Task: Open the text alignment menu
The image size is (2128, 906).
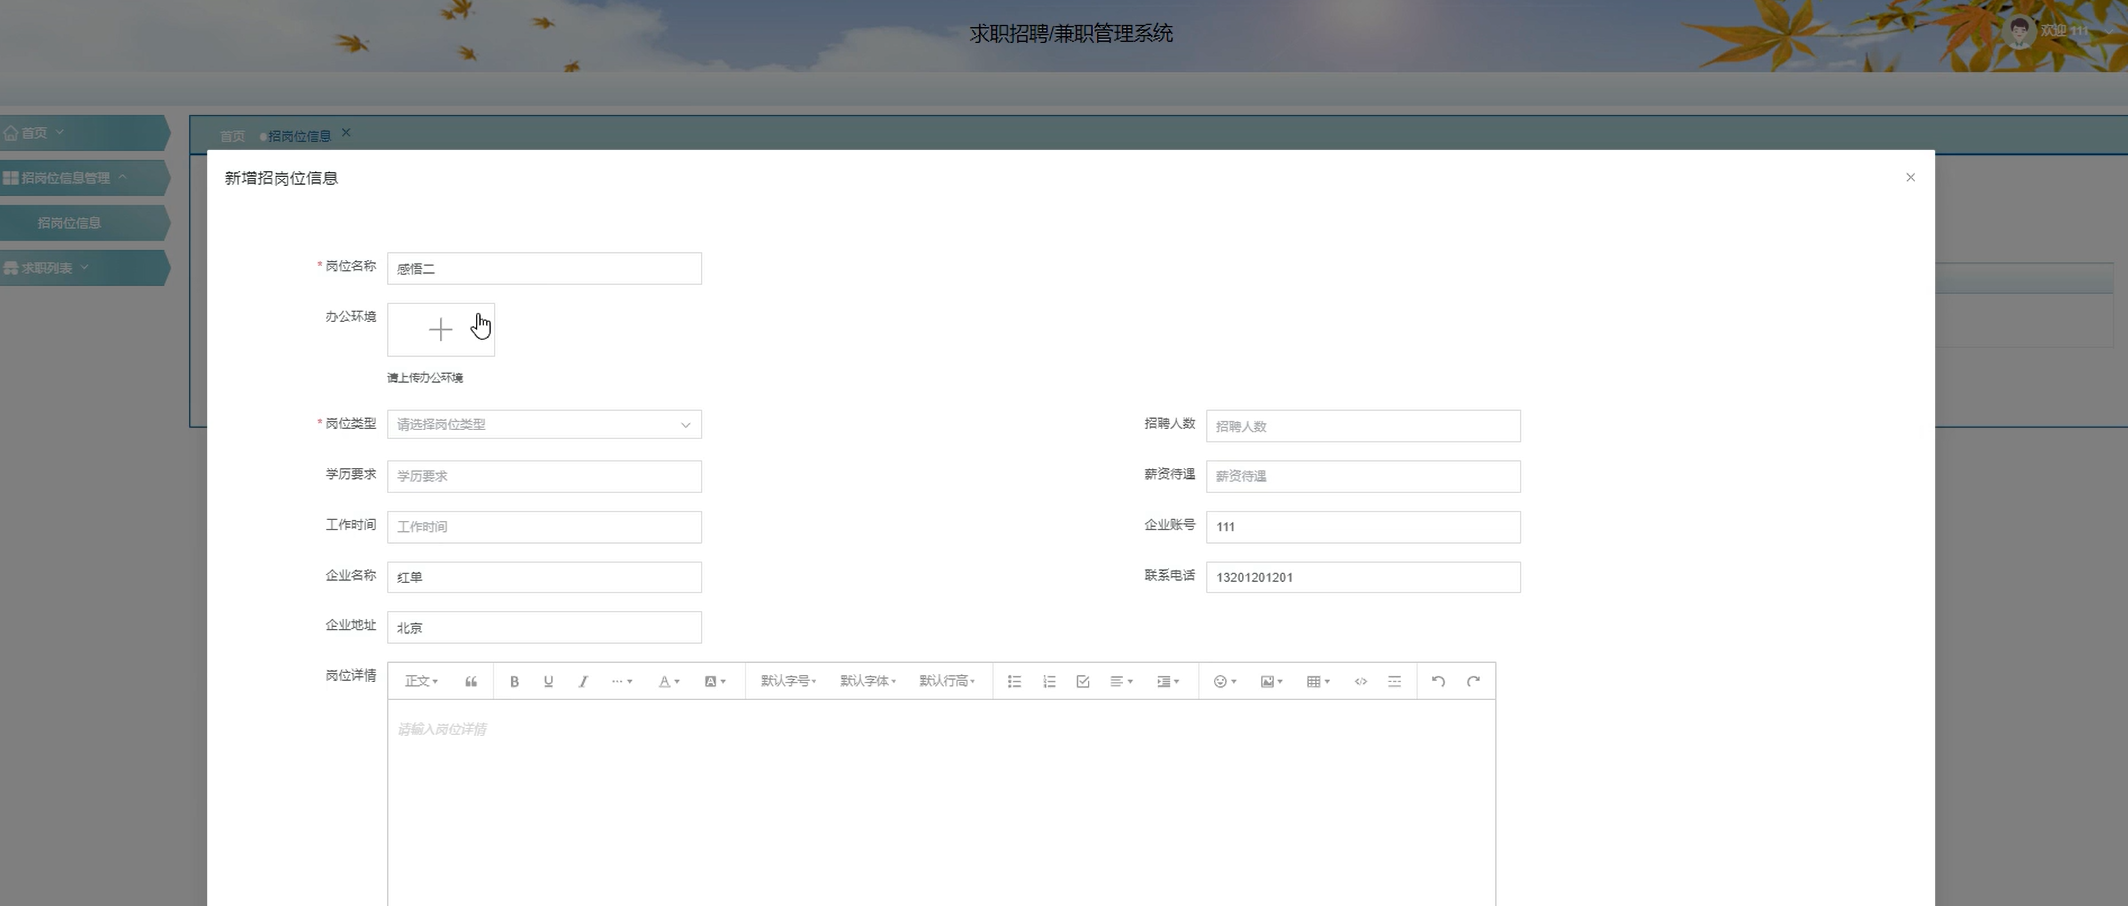Action: click(1121, 682)
